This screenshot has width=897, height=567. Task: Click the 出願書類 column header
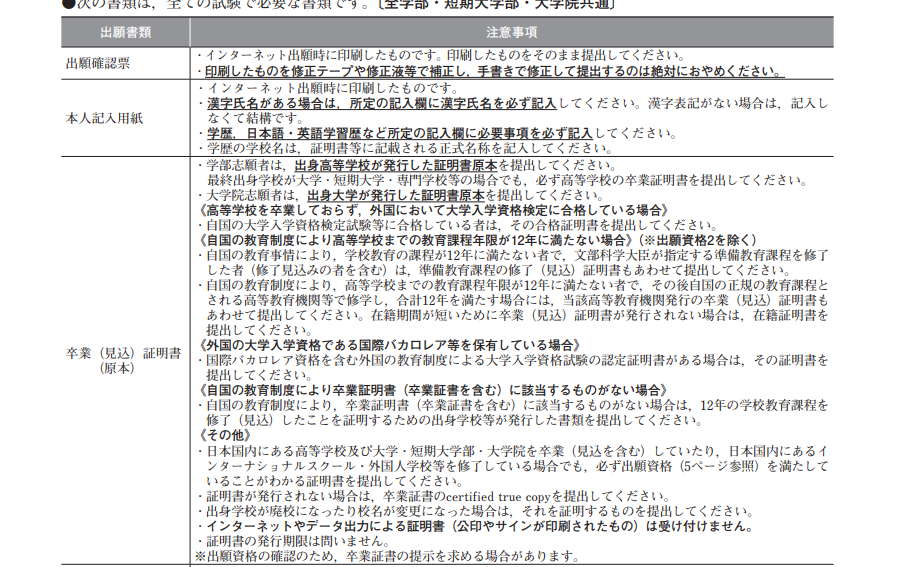pos(125,33)
